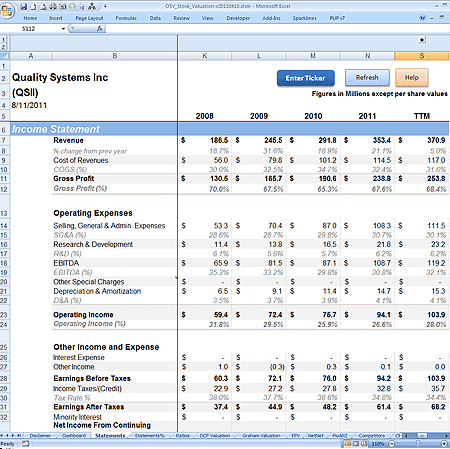Viewport: 450px width, 449px height.
Task: Open the Name Box dropdown arrow
Action: [63, 29]
